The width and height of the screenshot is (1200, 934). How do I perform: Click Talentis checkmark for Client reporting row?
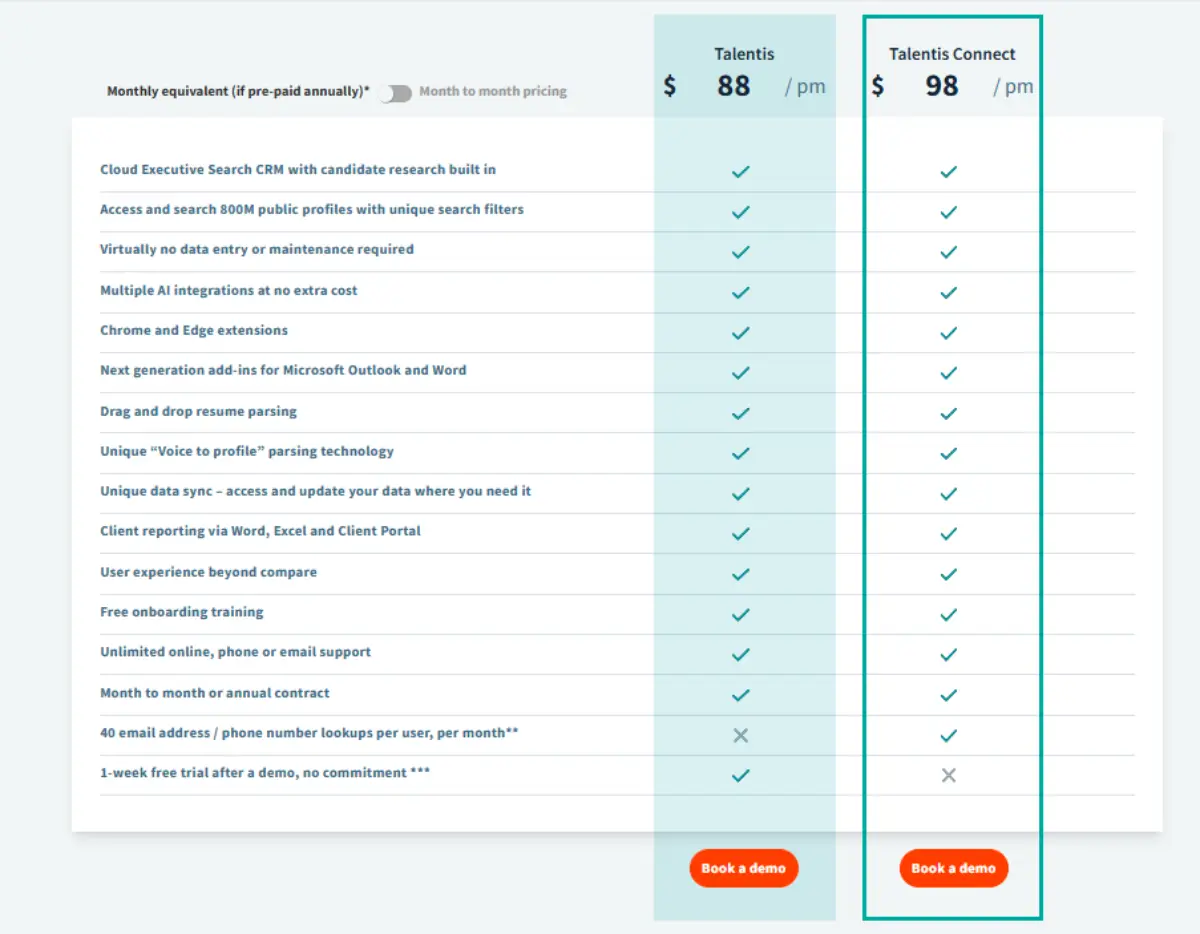740,534
